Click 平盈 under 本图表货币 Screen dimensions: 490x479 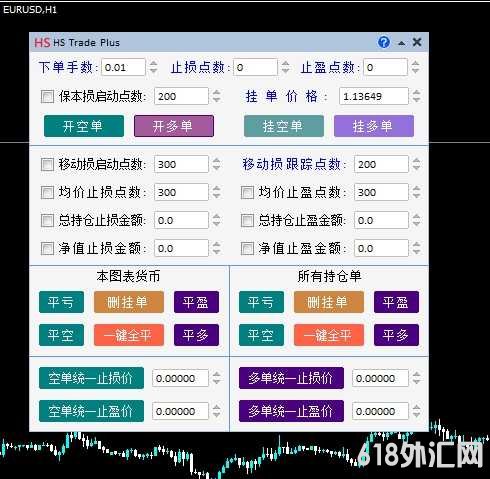pyautogui.click(x=196, y=302)
